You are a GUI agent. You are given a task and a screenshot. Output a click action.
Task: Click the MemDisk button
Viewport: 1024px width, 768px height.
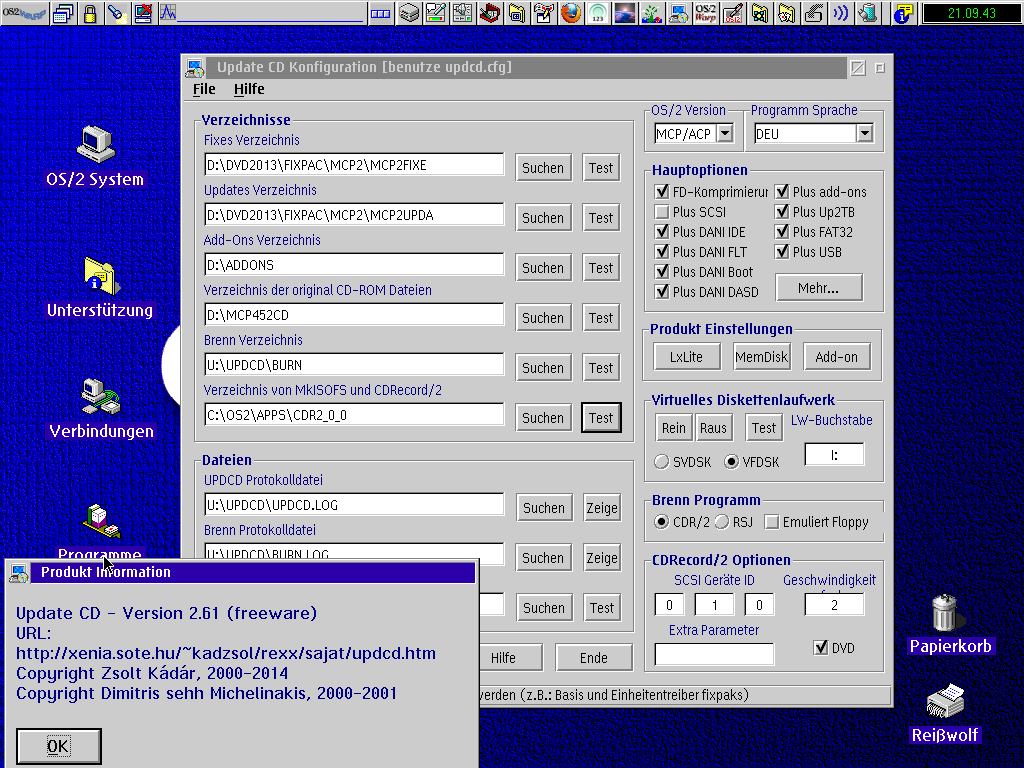761,357
